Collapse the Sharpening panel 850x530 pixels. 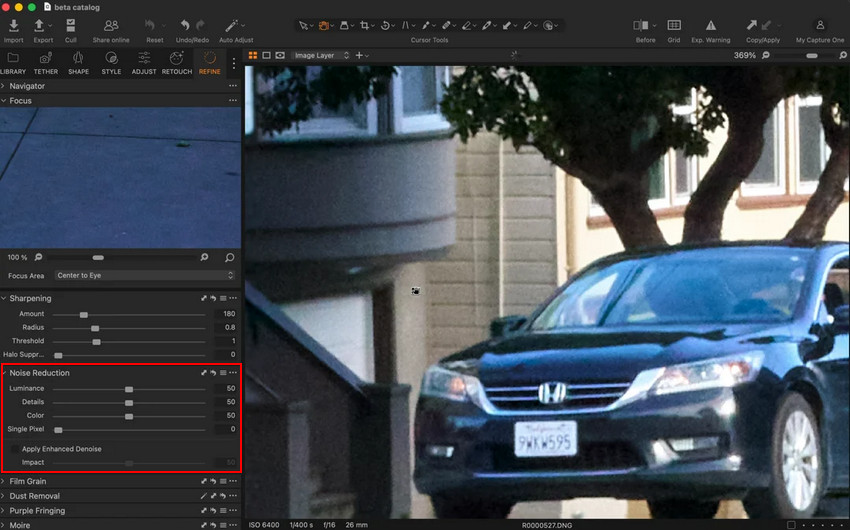3,298
